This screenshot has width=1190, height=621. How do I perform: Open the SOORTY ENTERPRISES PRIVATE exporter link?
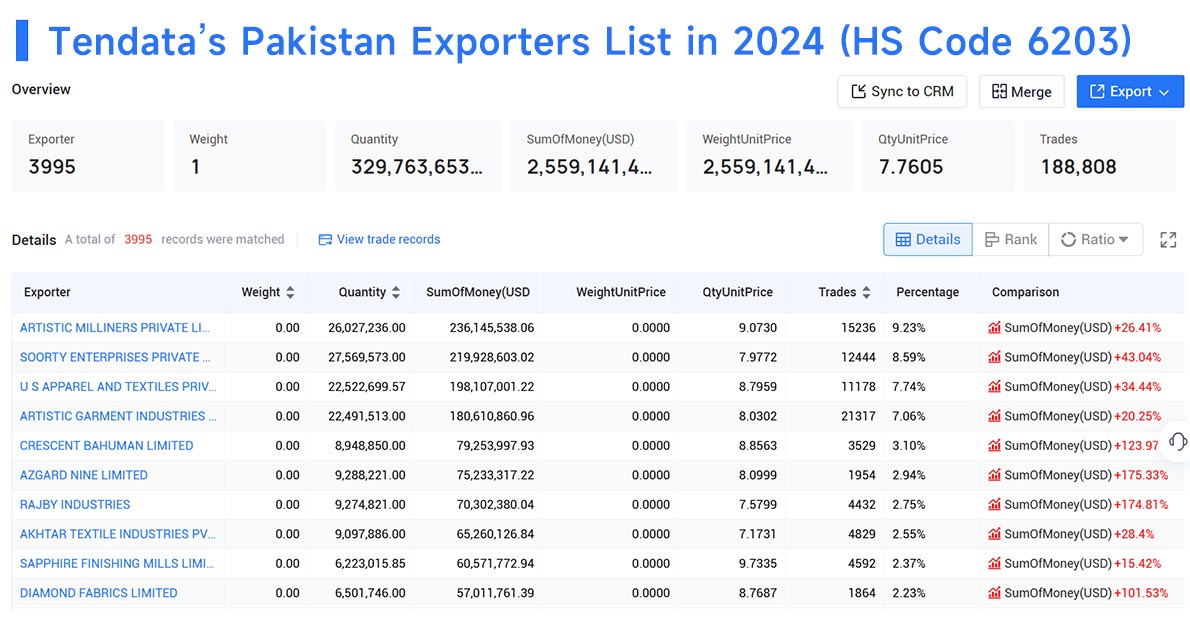click(x=113, y=357)
